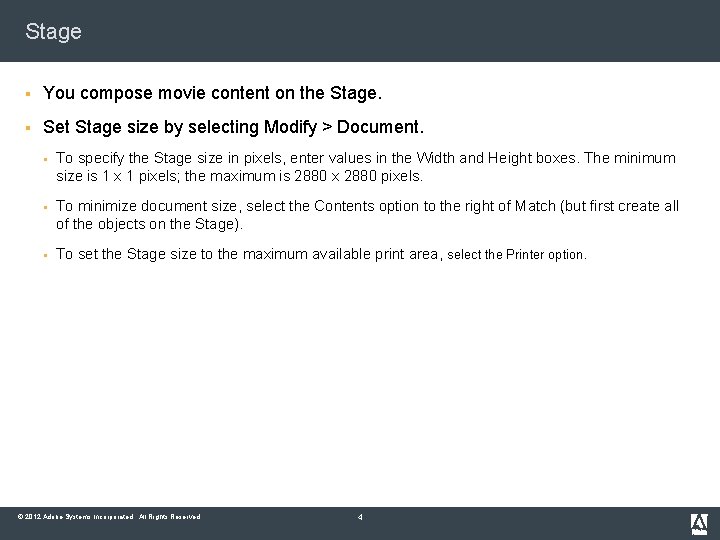Viewport: 720px width, 540px height.
Task: Click the Adobe logo in the footer
Action: [699, 524]
